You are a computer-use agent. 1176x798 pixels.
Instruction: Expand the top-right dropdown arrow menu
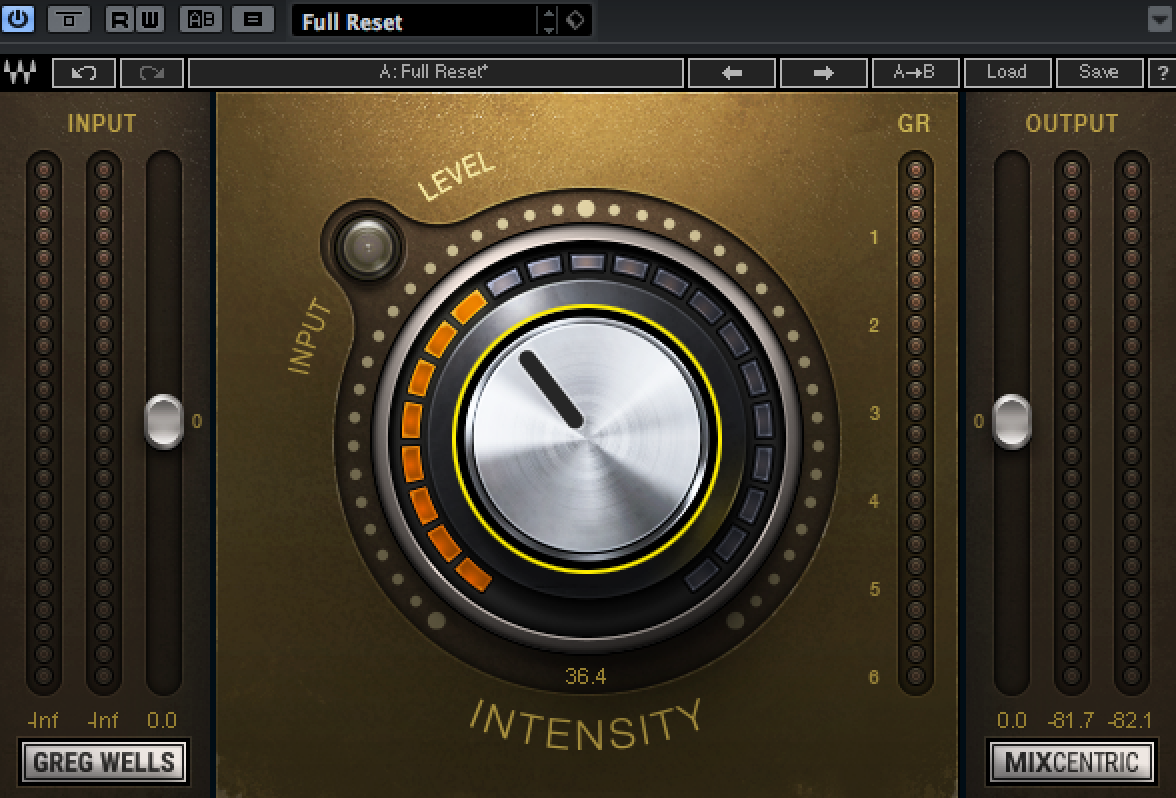point(1160,20)
